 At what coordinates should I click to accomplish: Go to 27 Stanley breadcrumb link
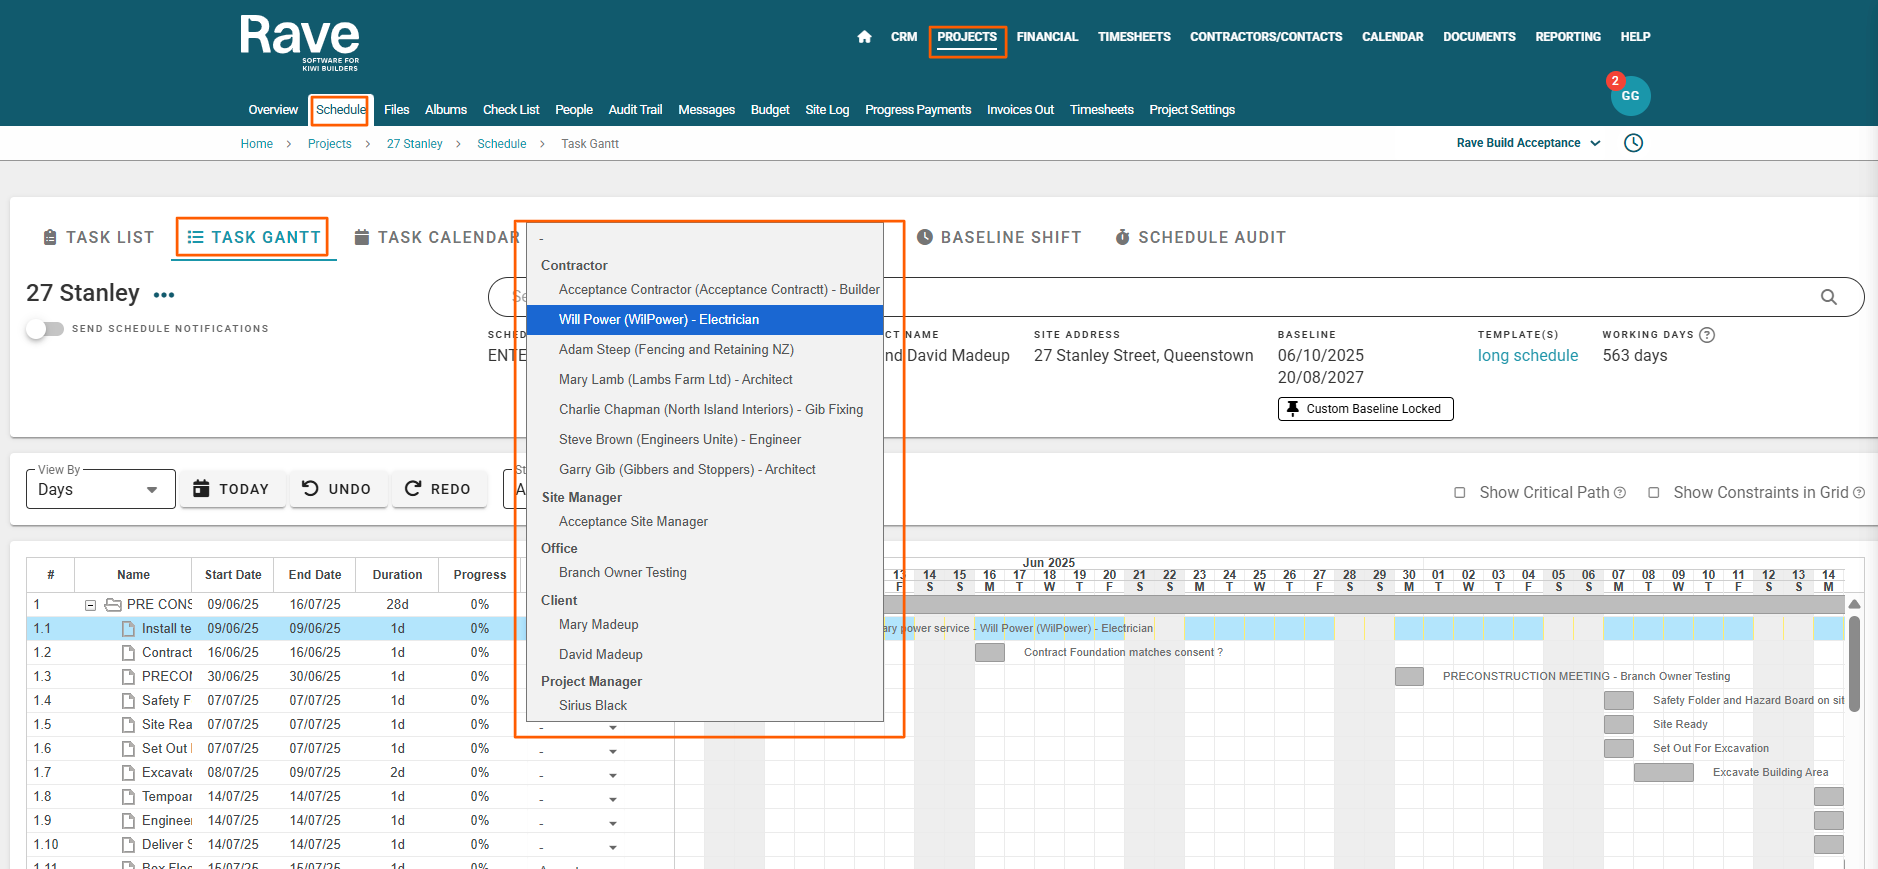(x=414, y=144)
